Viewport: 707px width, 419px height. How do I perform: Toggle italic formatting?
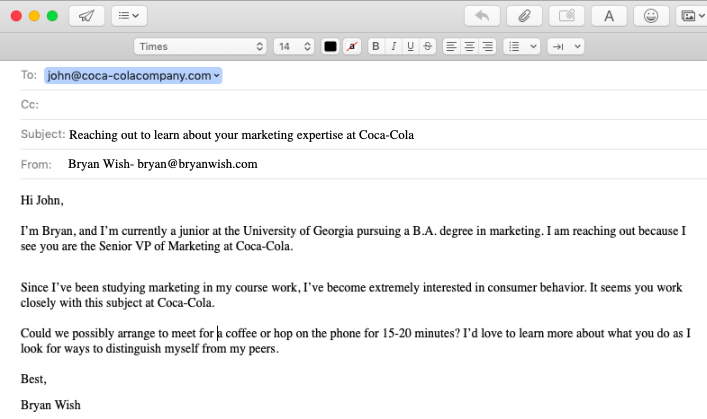[393, 46]
